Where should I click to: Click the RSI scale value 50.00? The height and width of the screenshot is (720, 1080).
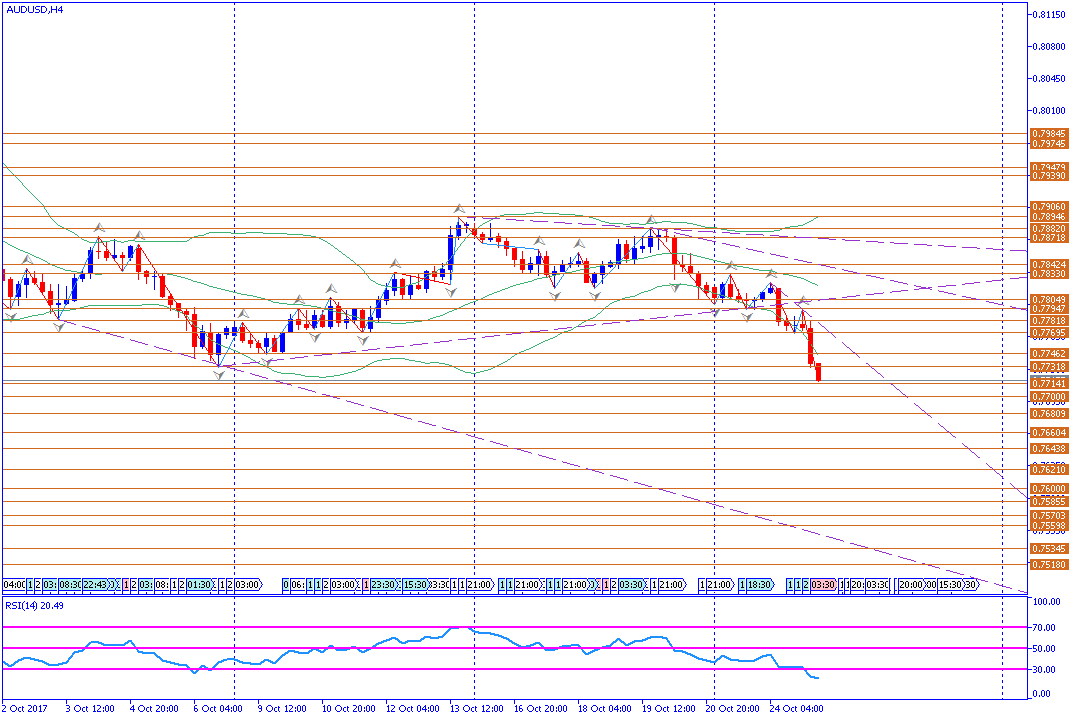pos(1045,649)
